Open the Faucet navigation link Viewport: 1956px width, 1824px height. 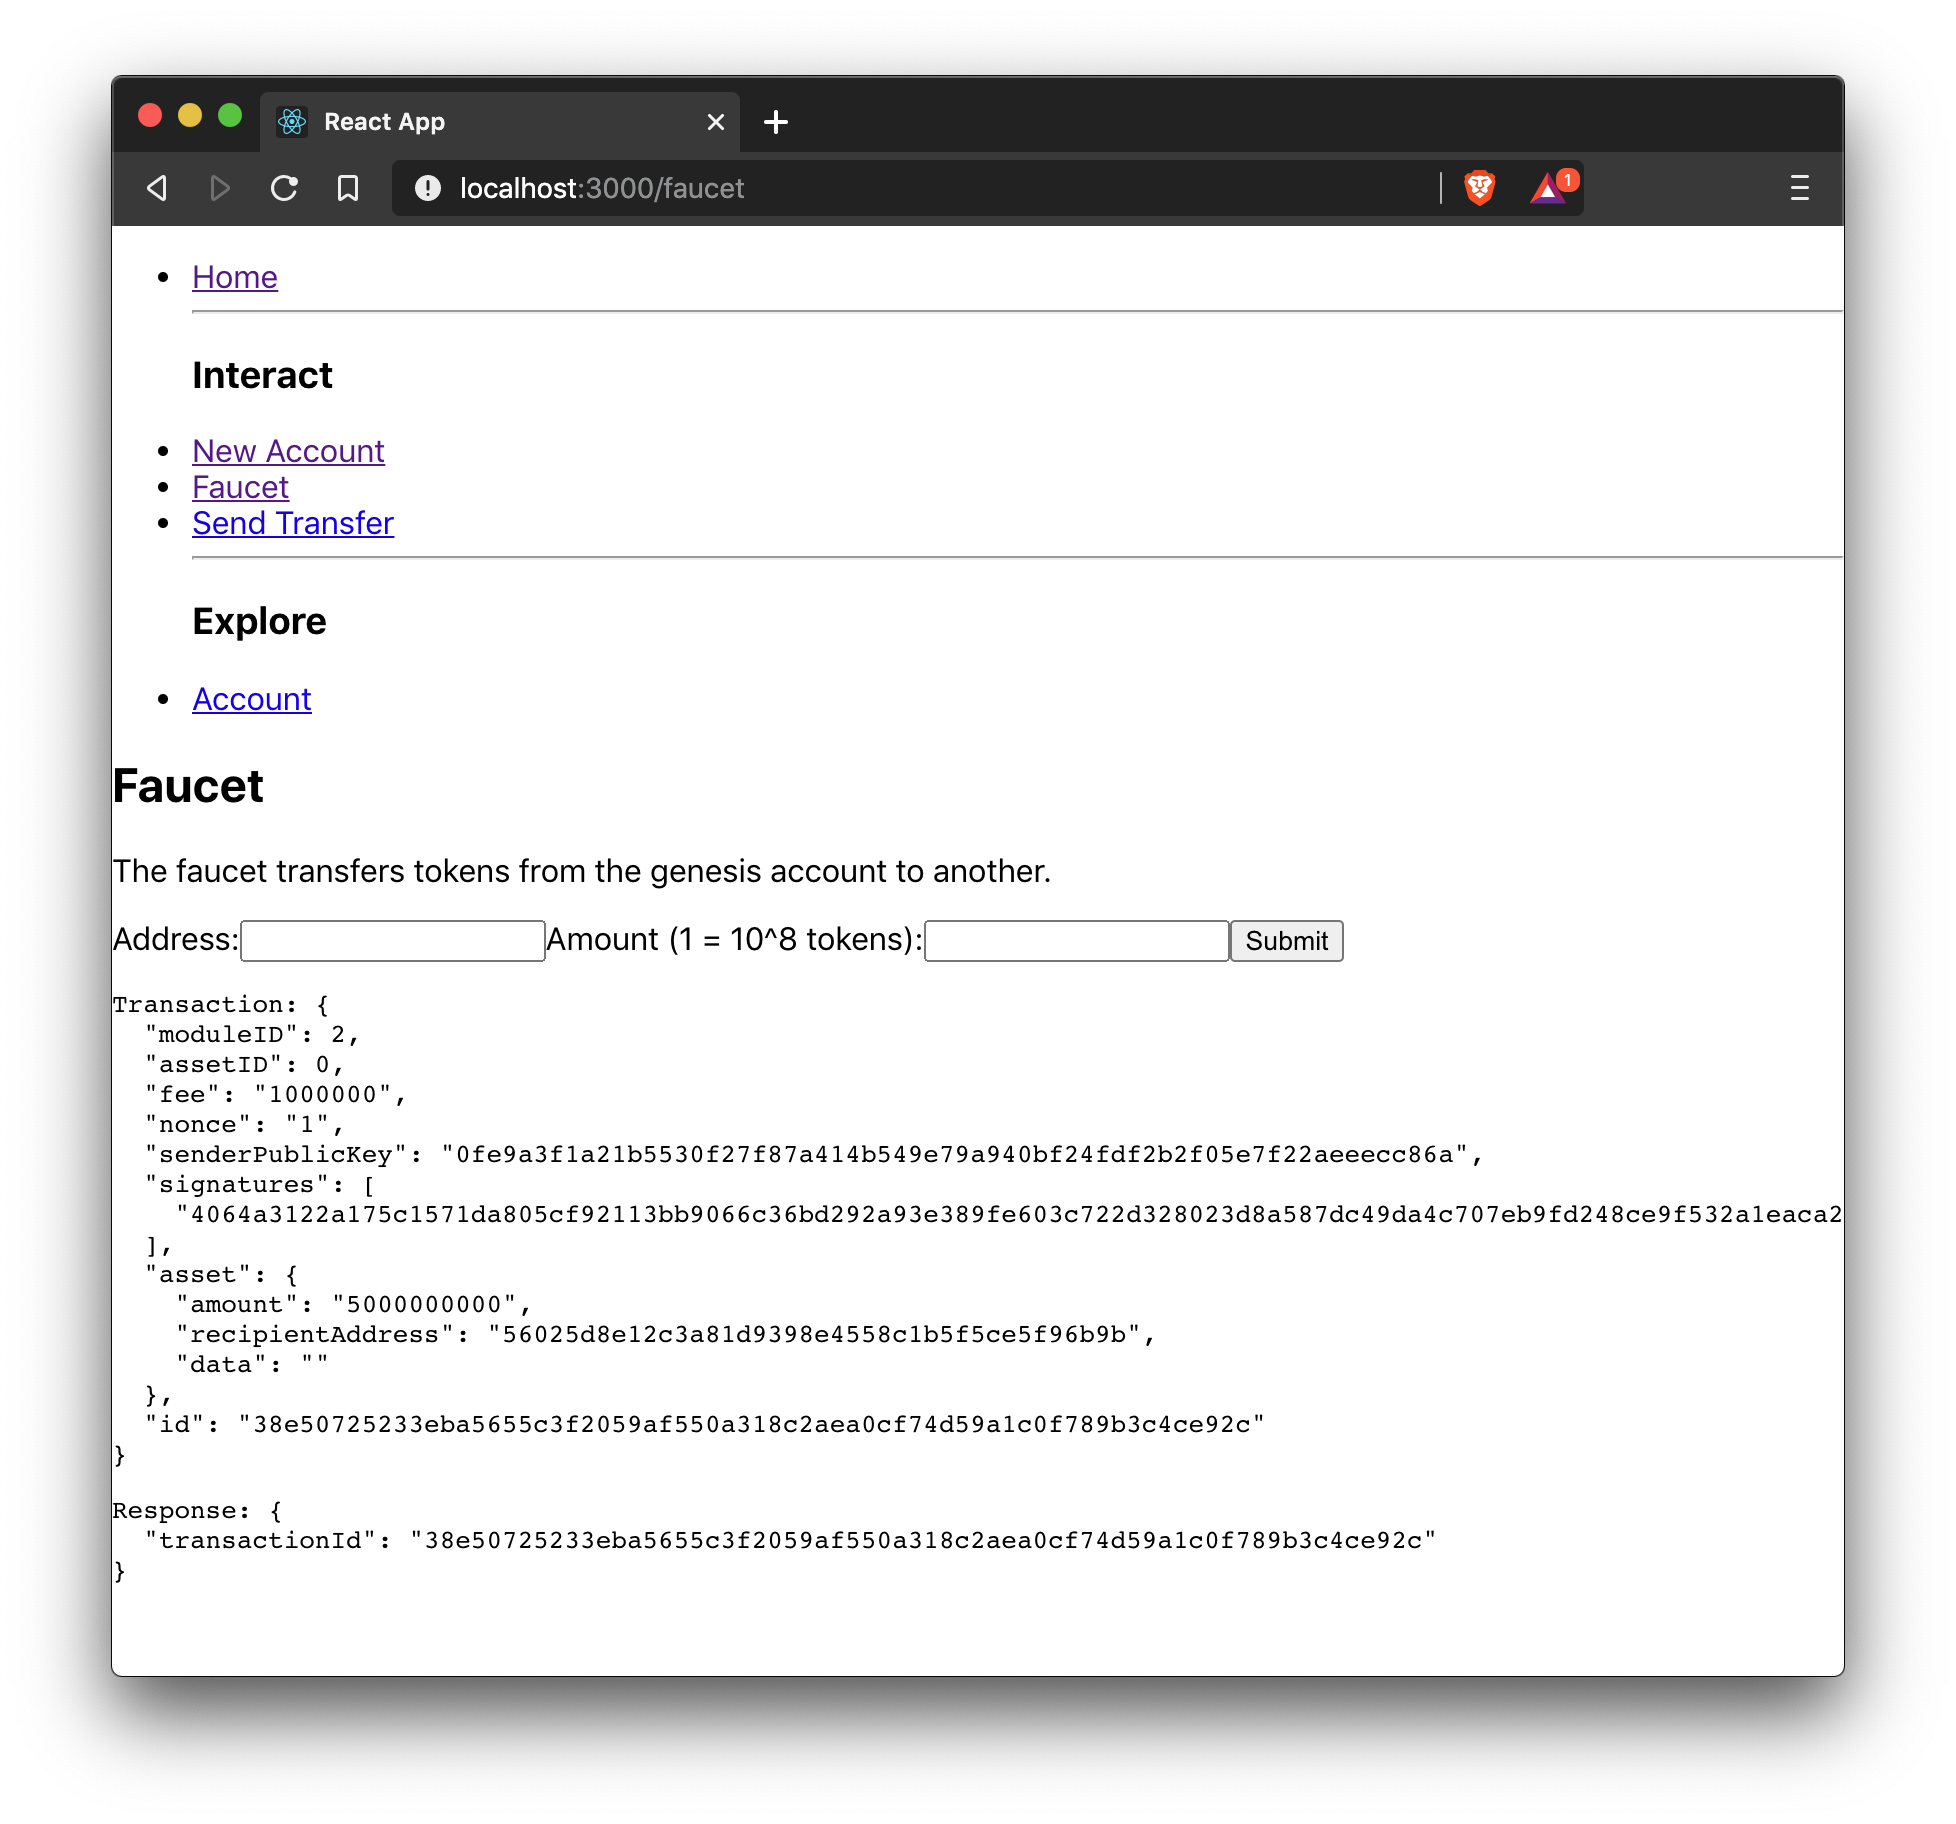[240, 487]
